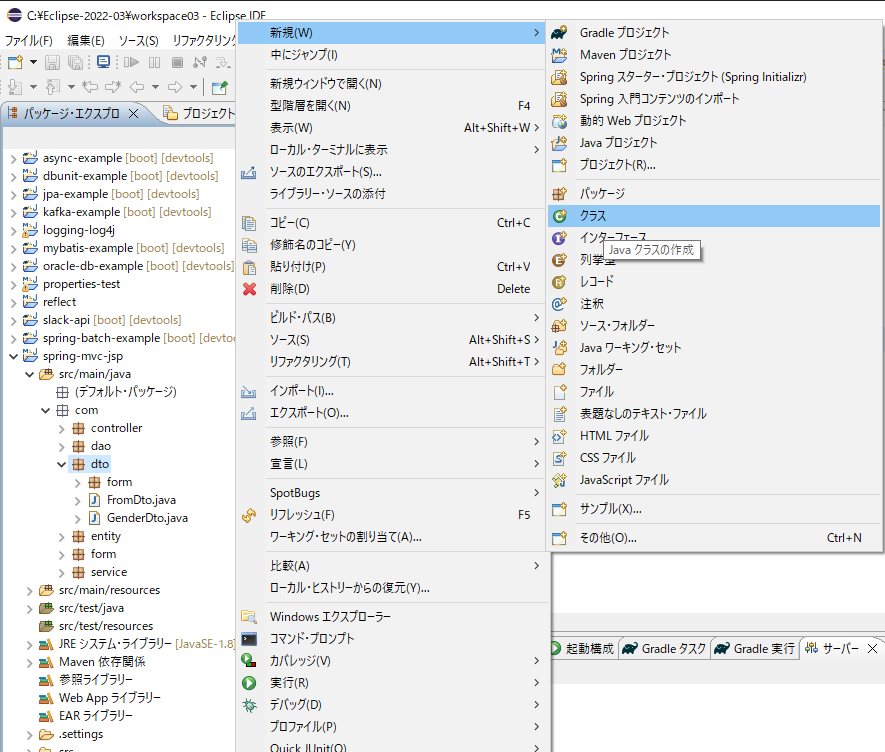The height and width of the screenshot is (752, 885).
Task: Click the Spring スターター・プロジェクト icon
Action: [559, 77]
